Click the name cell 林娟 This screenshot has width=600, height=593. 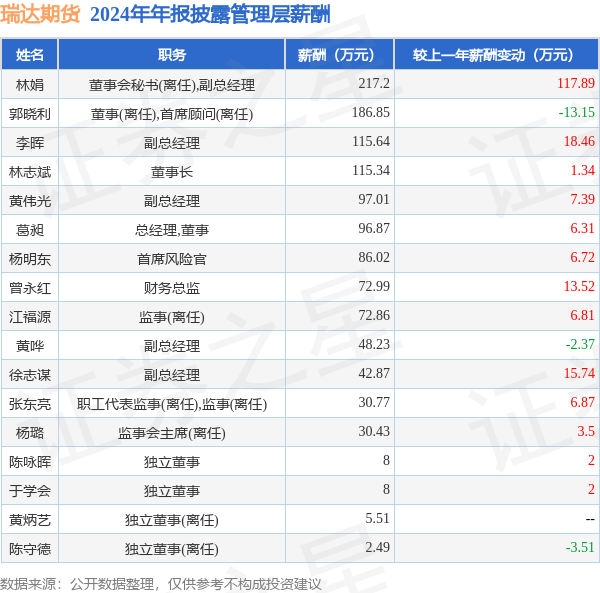click(x=30, y=85)
